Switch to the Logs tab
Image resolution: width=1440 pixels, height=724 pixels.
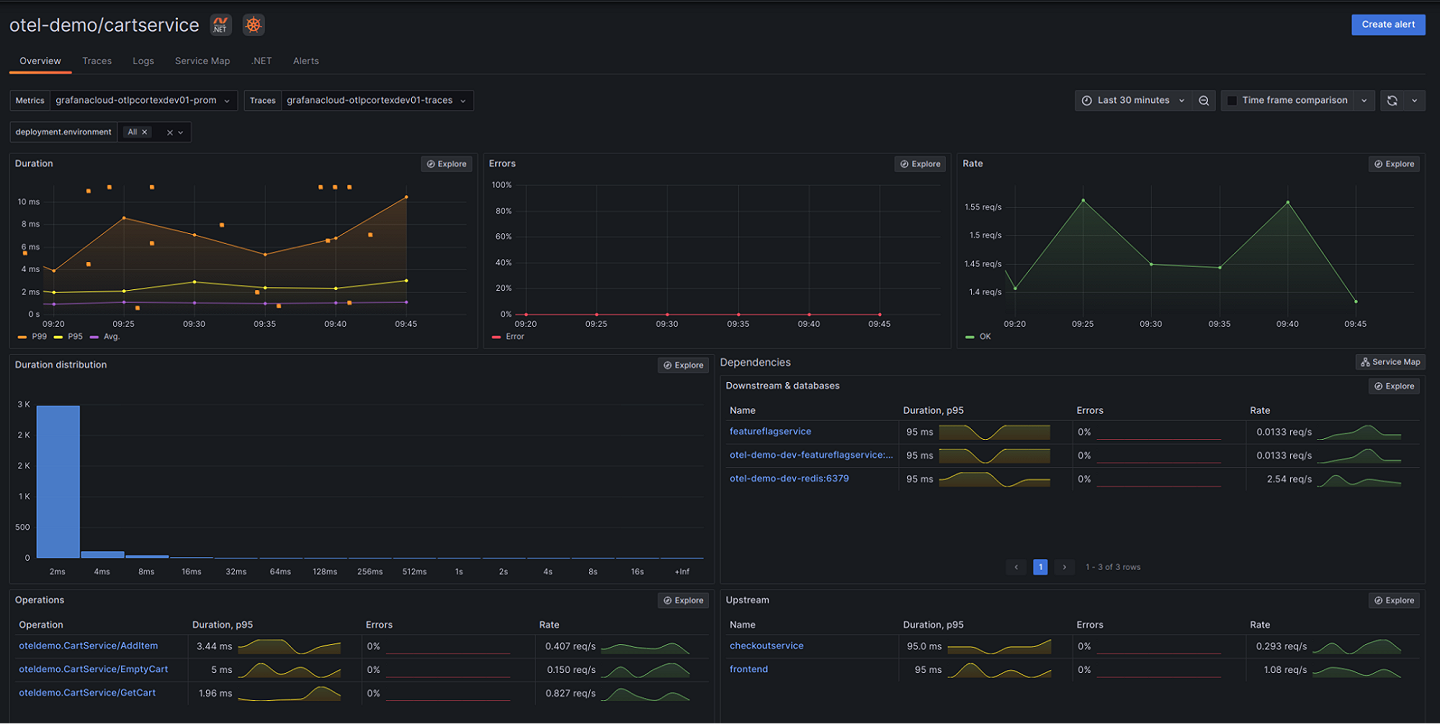click(143, 61)
